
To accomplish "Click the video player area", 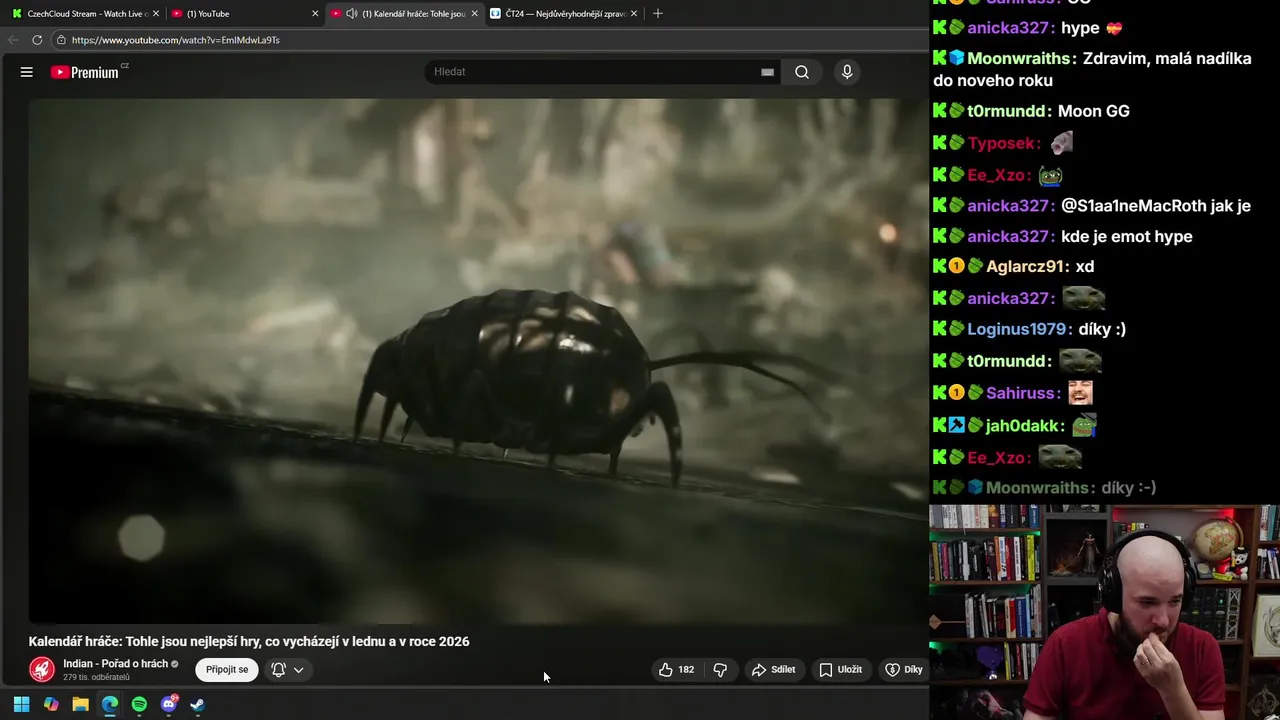I will tap(478, 360).
